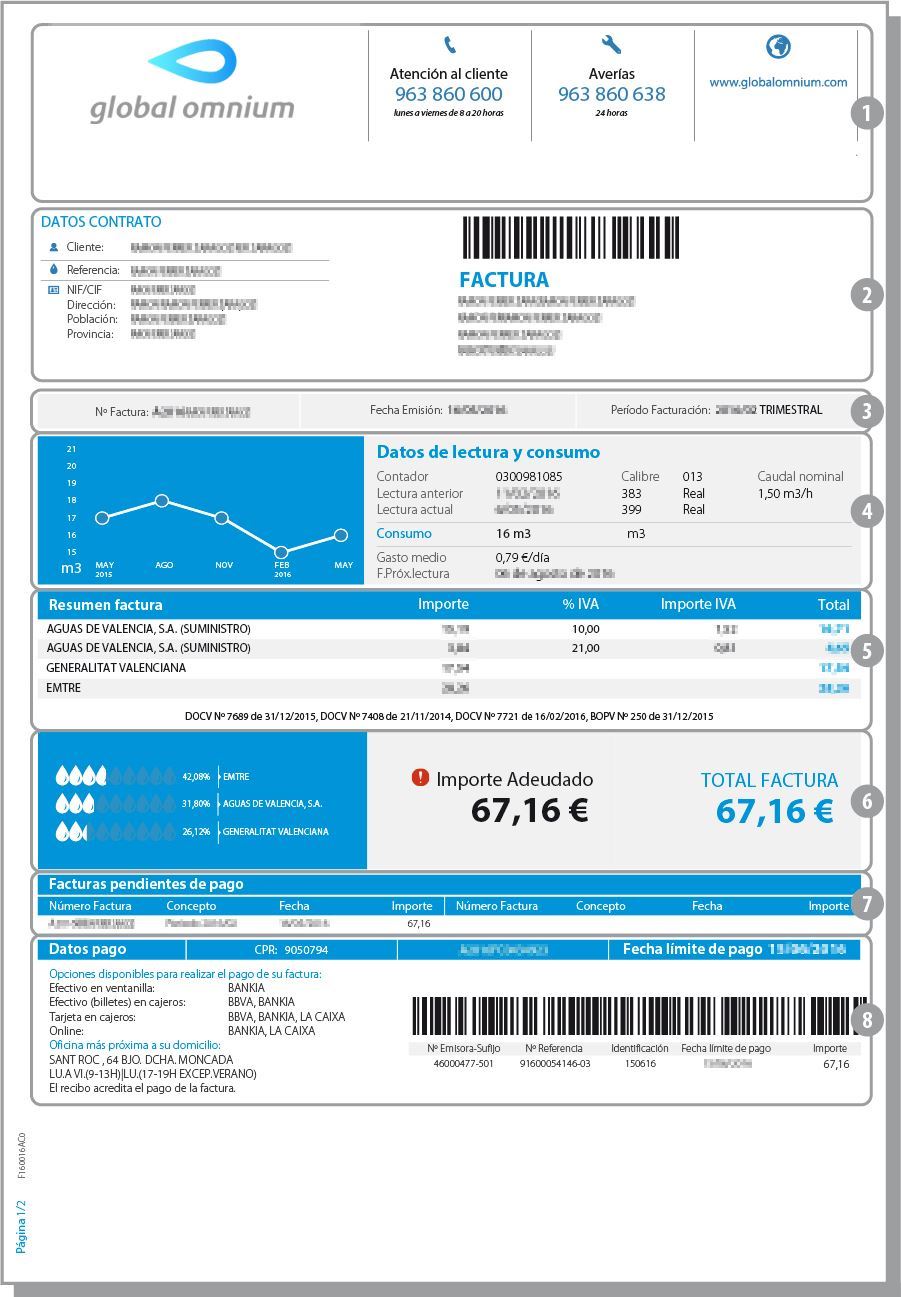The height and width of the screenshot is (1297, 901).
Task: Click the person icon beside Cliente
Action: pos(54,247)
